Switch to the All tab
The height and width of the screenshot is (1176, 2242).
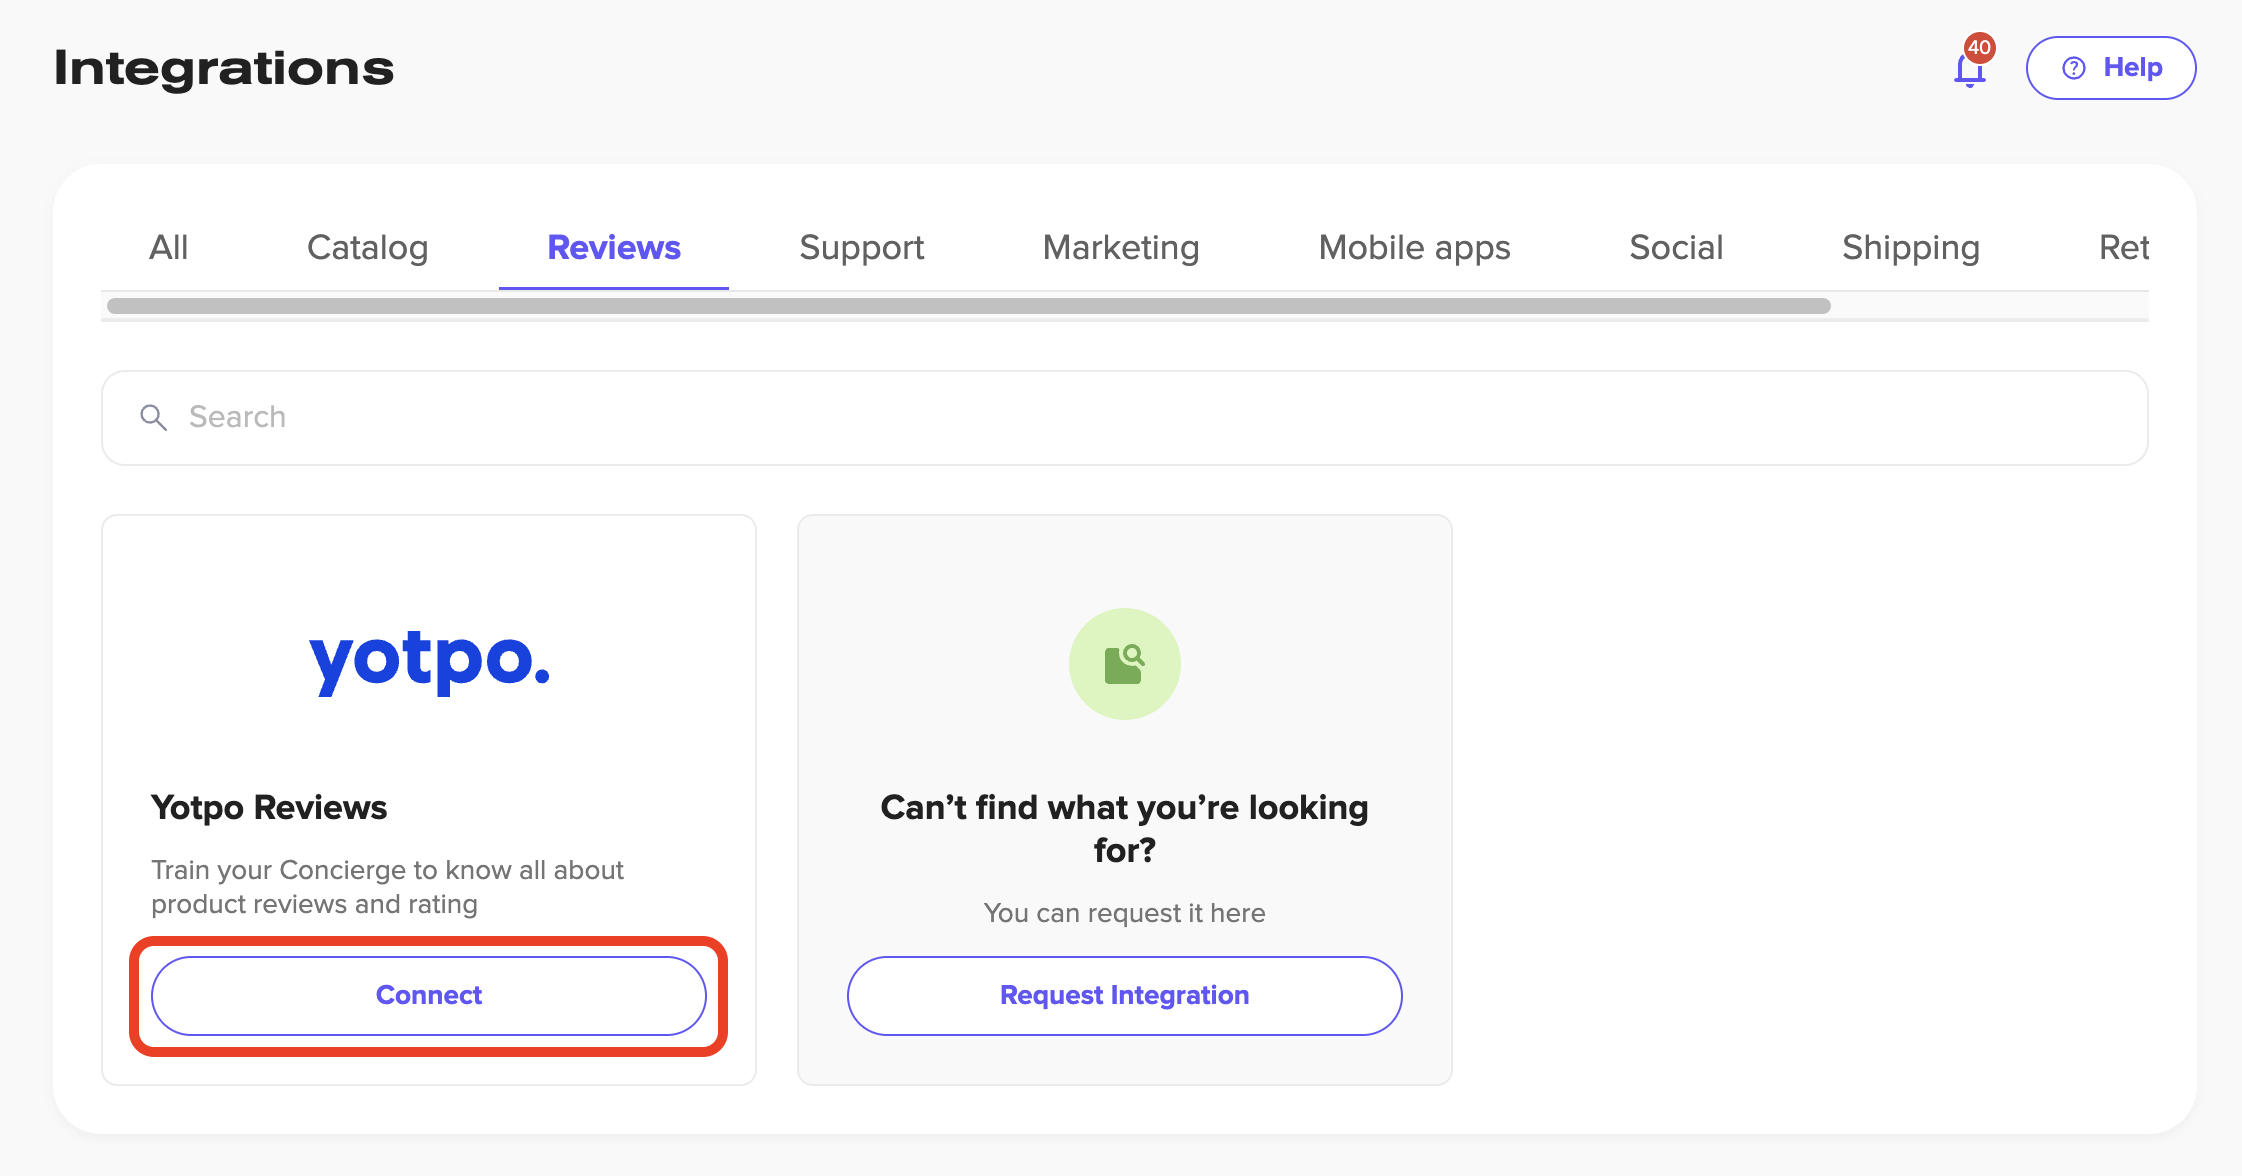pos(168,247)
